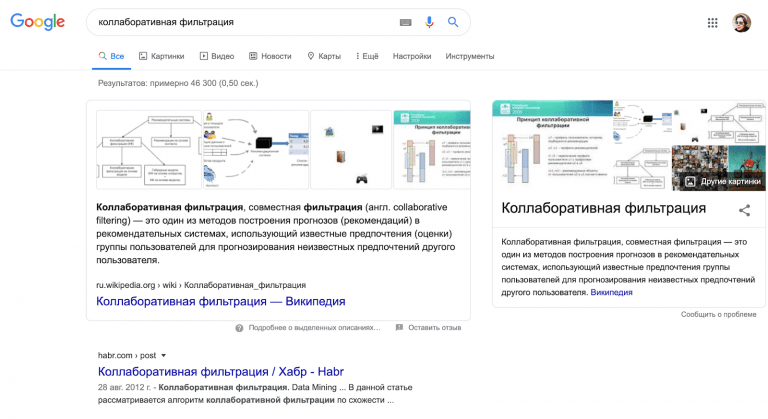Viewport: 768px width, 419px height.
Task: Expand the habr.com result dropdown arrow
Action: (164, 355)
